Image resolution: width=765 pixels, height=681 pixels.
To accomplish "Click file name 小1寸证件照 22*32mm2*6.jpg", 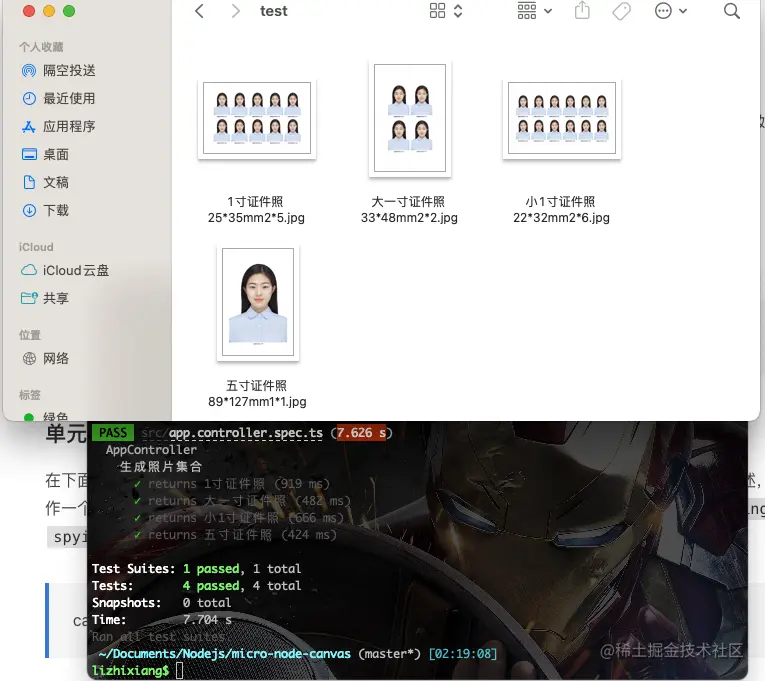I will (561, 210).
